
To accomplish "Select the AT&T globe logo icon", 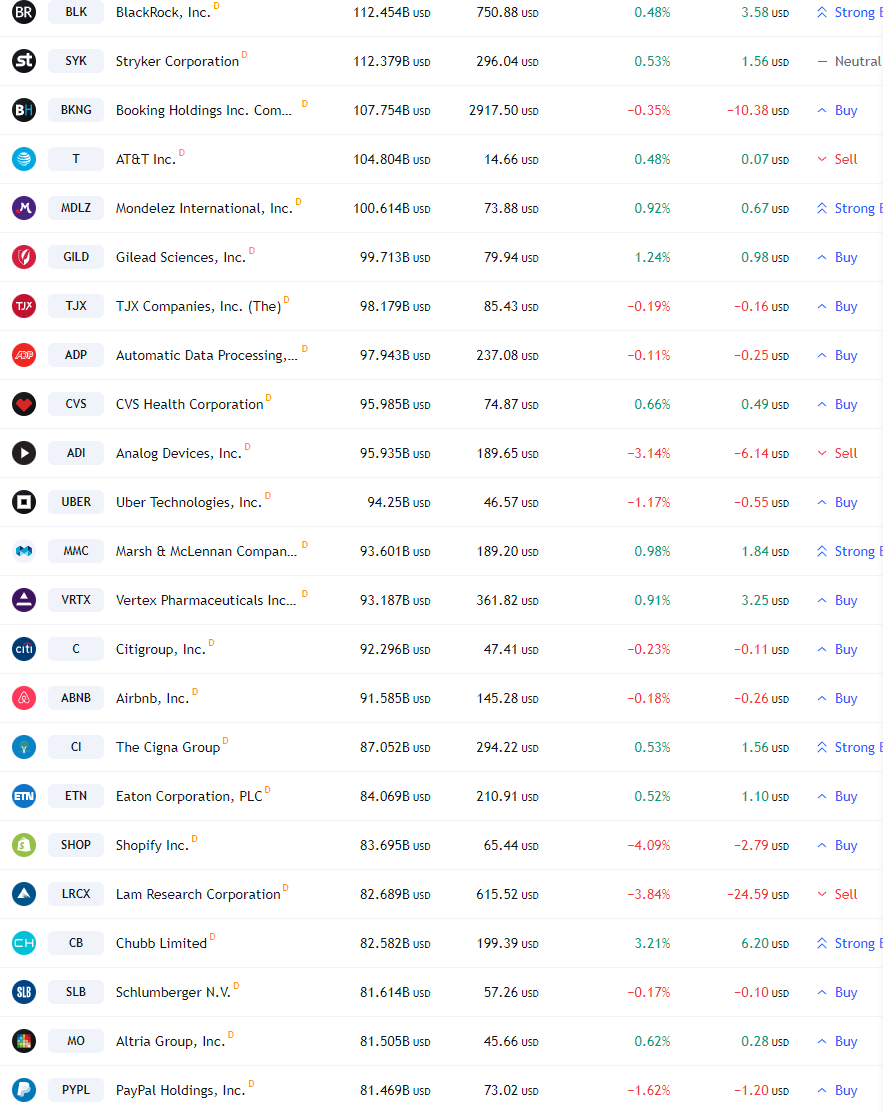I will 24,159.
